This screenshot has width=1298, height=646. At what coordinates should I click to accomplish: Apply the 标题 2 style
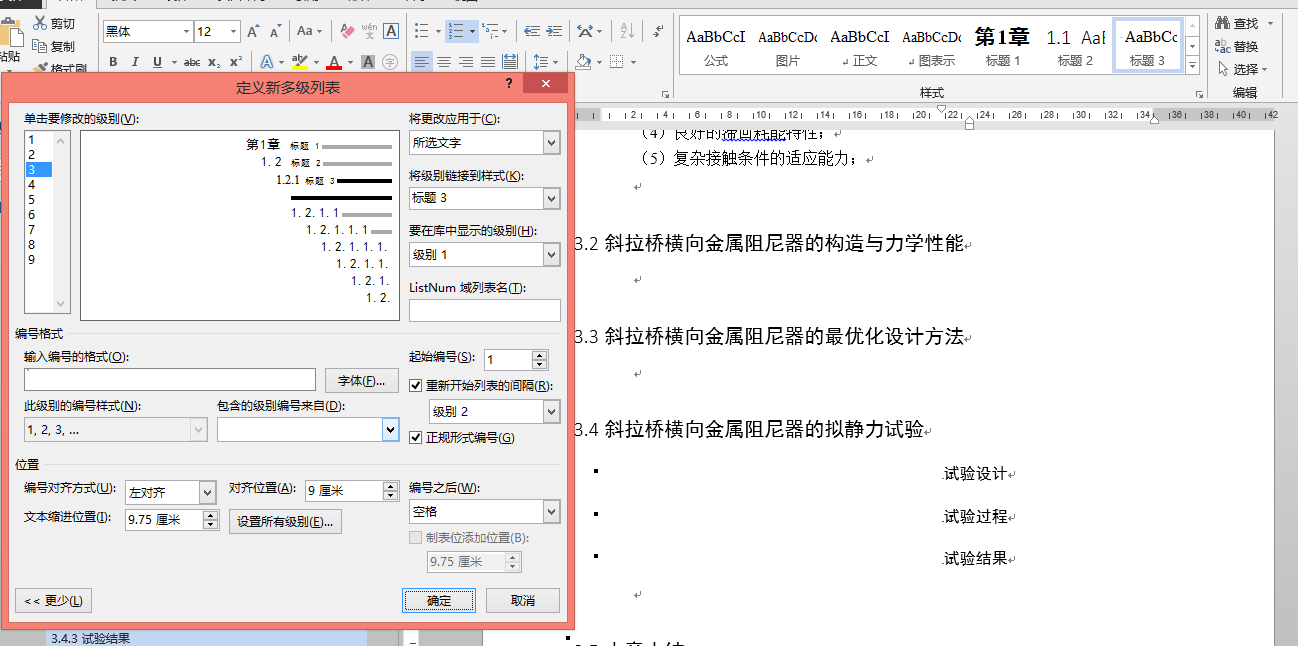point(1075,45)
